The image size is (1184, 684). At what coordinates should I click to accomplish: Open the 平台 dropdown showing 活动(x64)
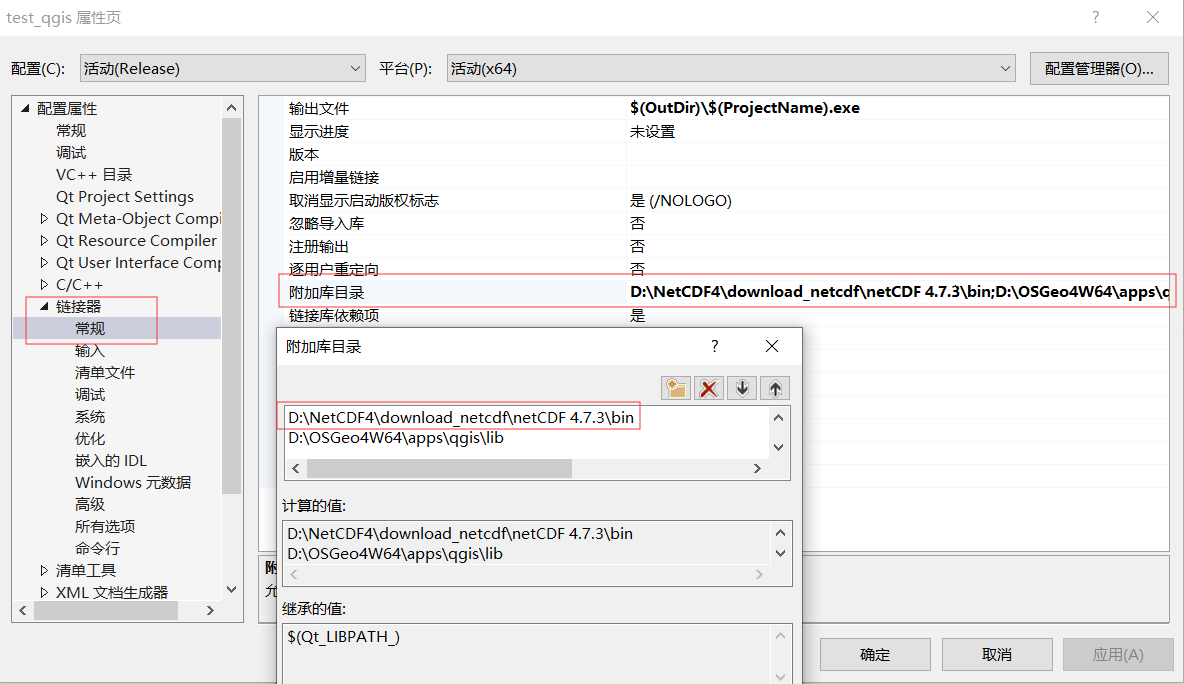(1007, 67)
